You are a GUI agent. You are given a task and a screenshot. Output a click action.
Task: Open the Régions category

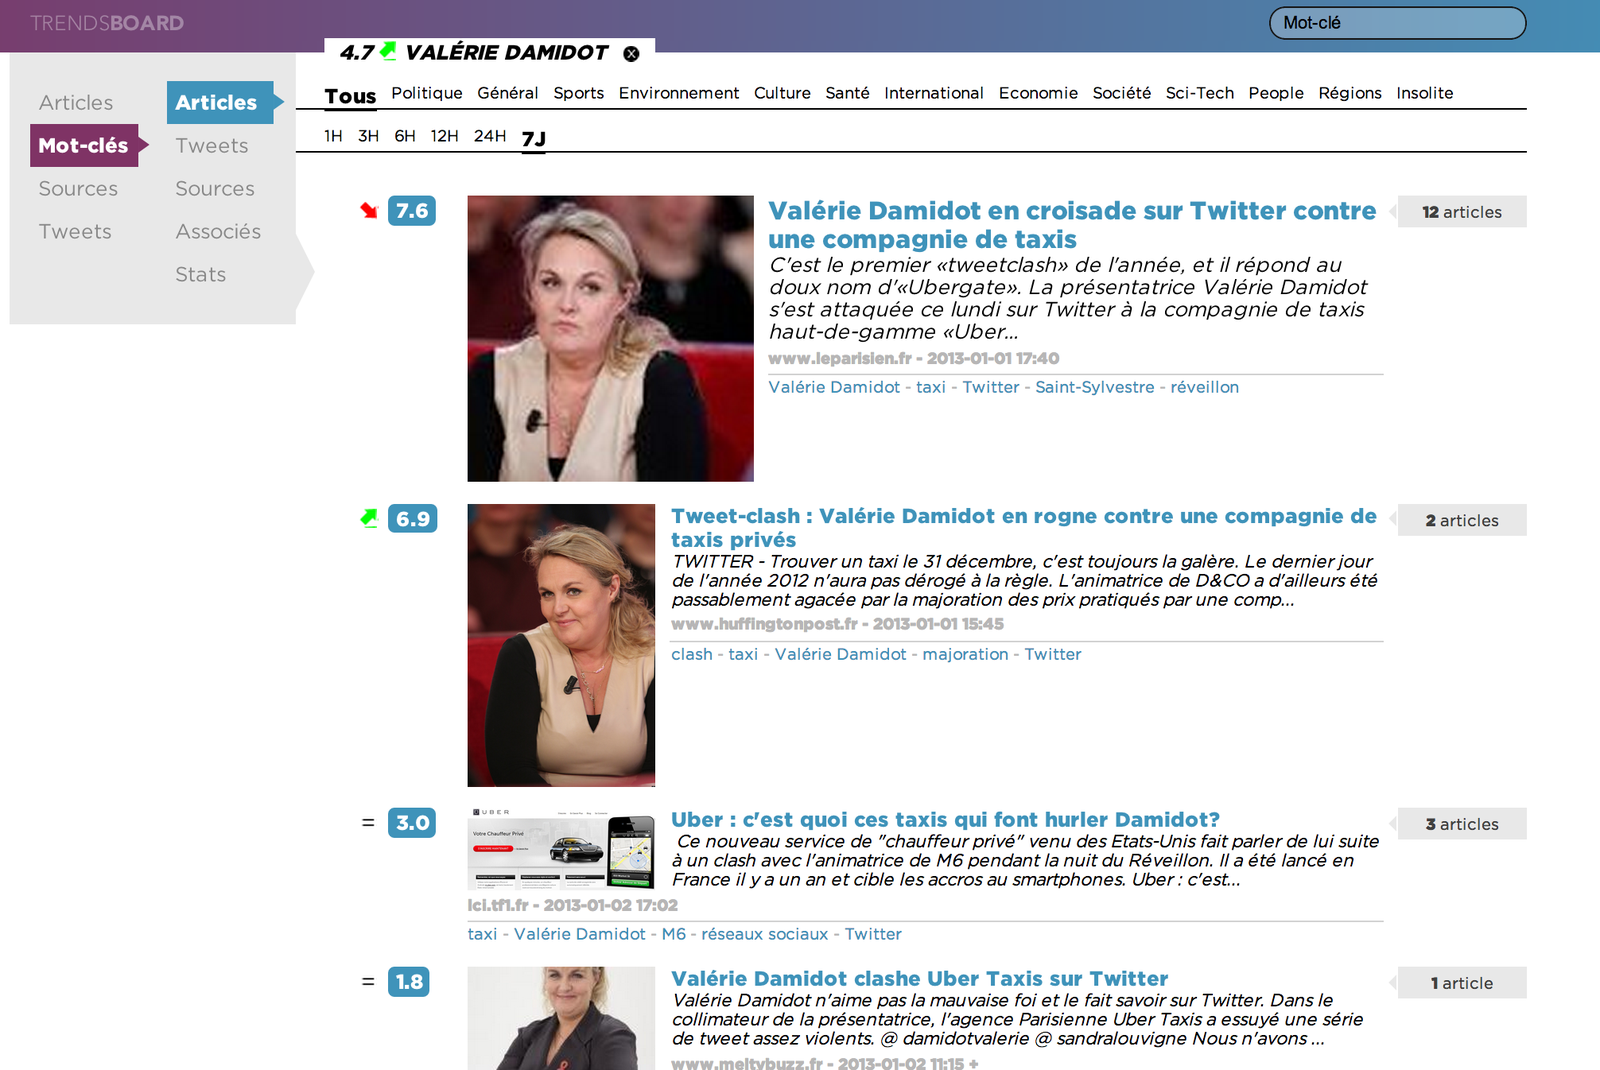pyautogui.click(x=1350, y=93)
